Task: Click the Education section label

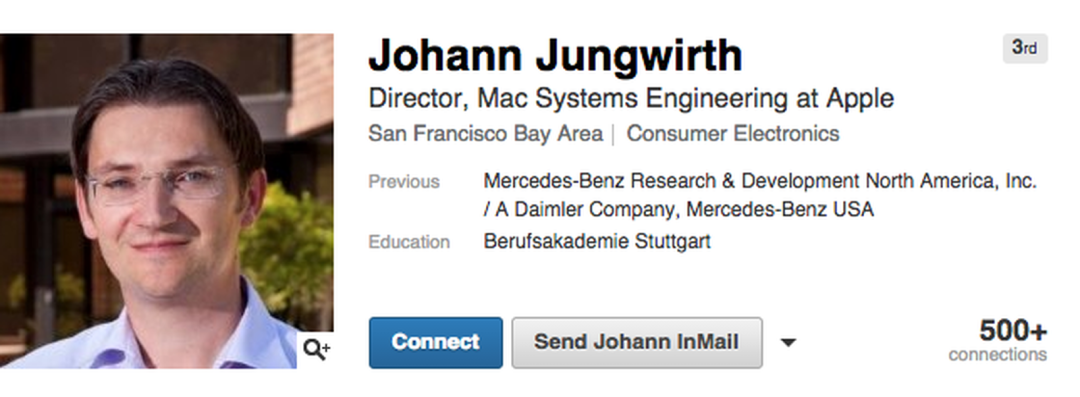Action: point(409,243)
